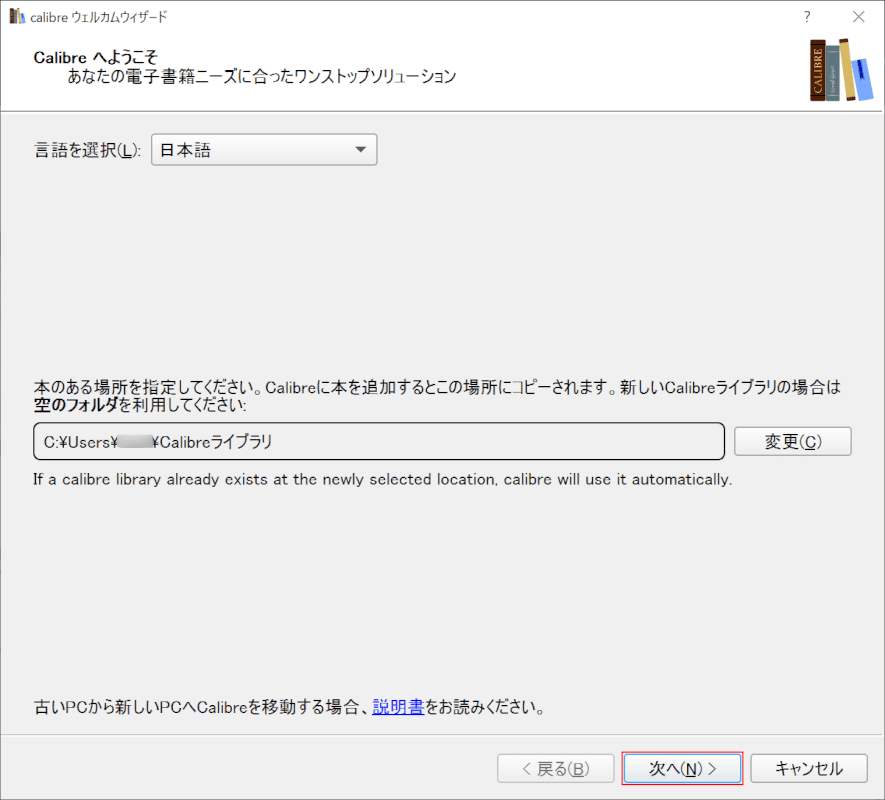Screen dimensions: 885x800
Task: Click the キャンセル cancel button
Action: [x=809, y=768]
